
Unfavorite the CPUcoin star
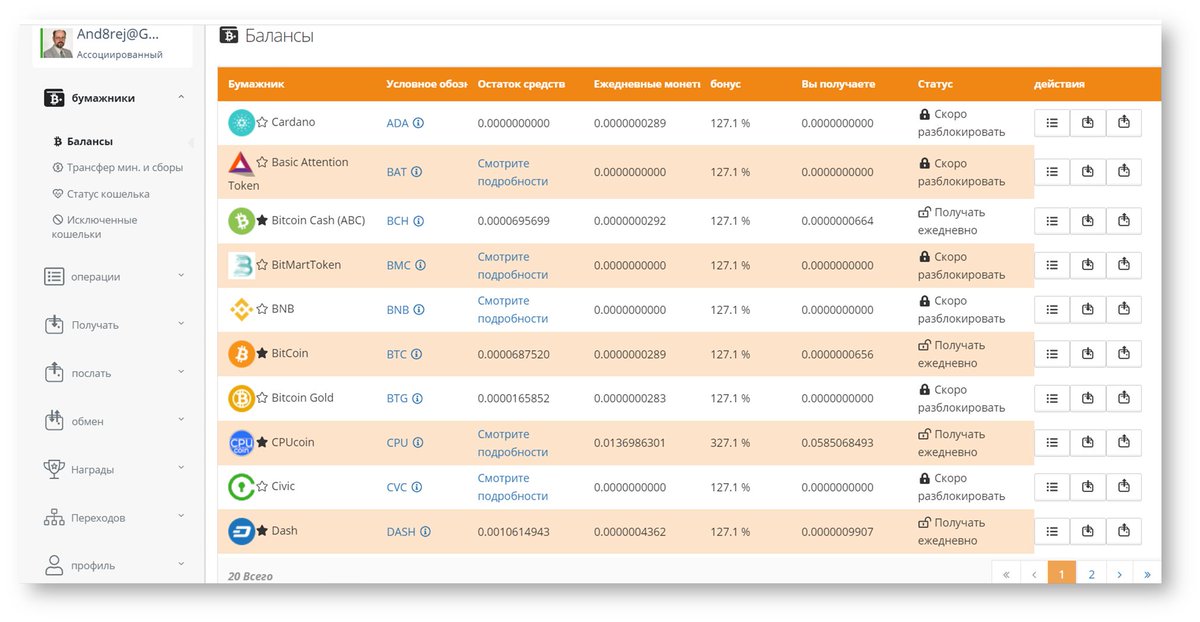pyautogui.click(x=262, y=442)
